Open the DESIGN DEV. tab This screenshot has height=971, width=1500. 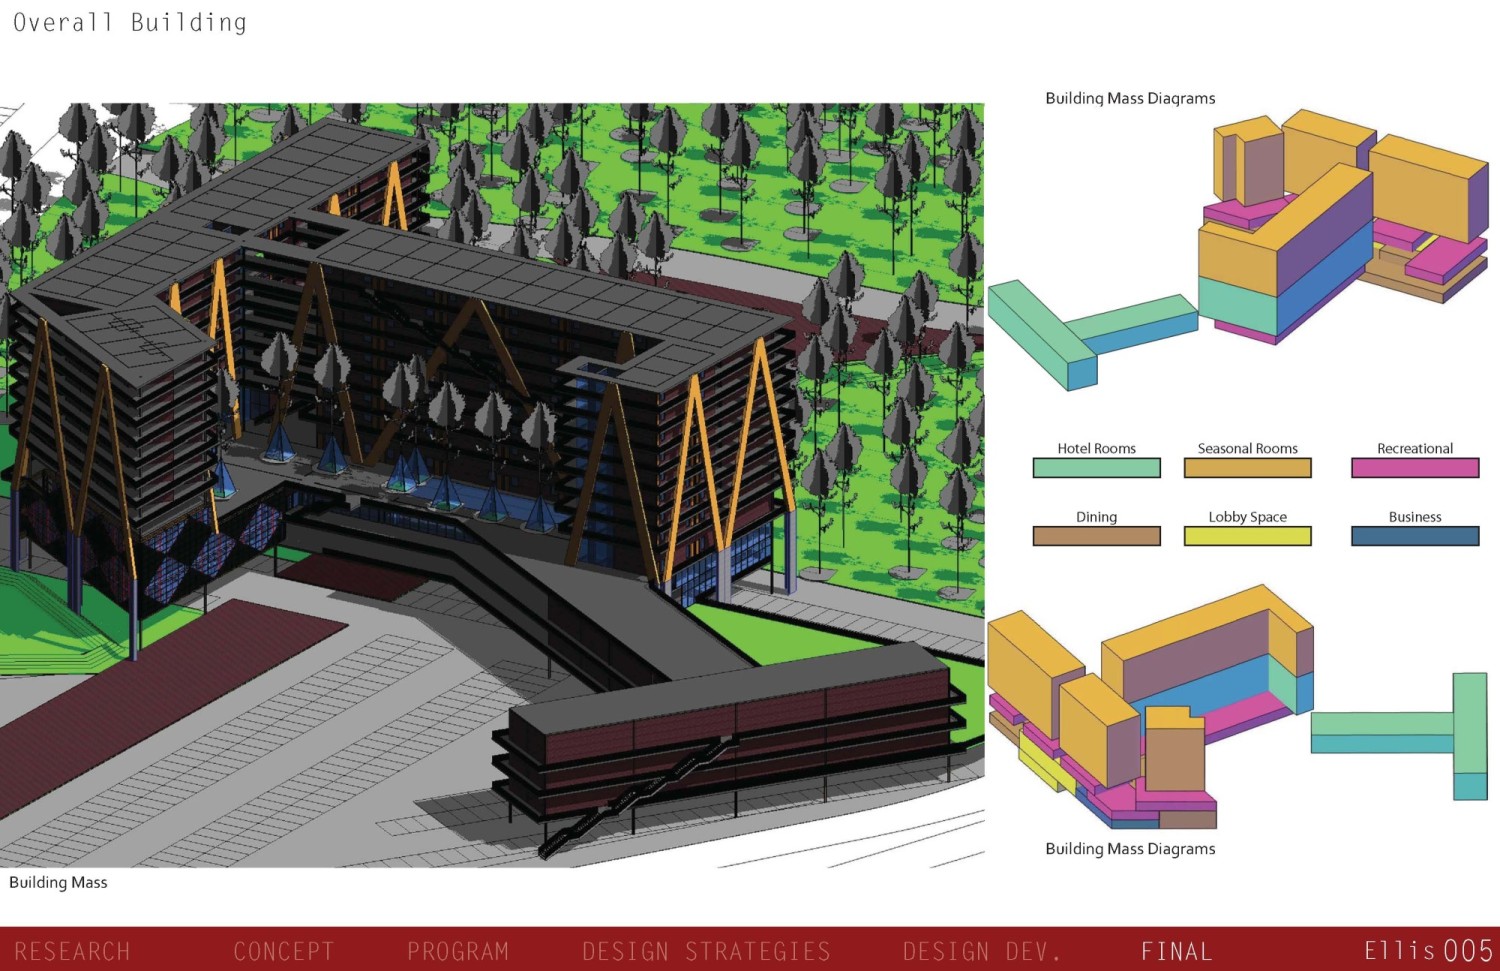click(981, 951)
